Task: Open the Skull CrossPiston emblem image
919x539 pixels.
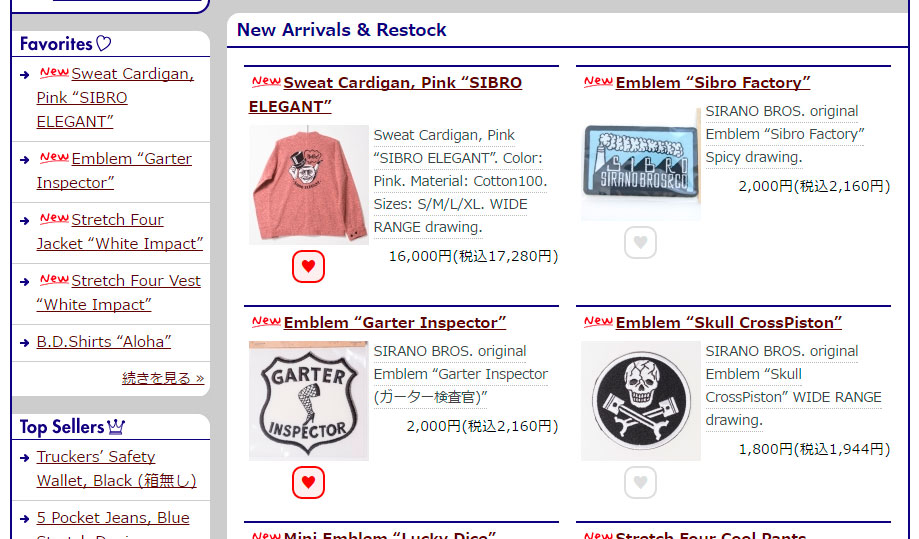Action: coord(641,401)
